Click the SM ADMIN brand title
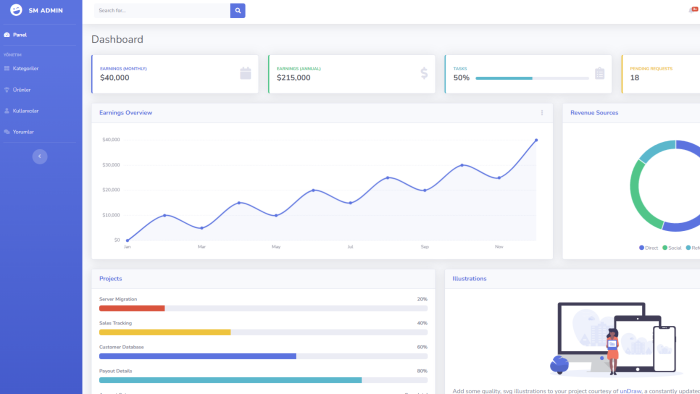 click(46, 10)
